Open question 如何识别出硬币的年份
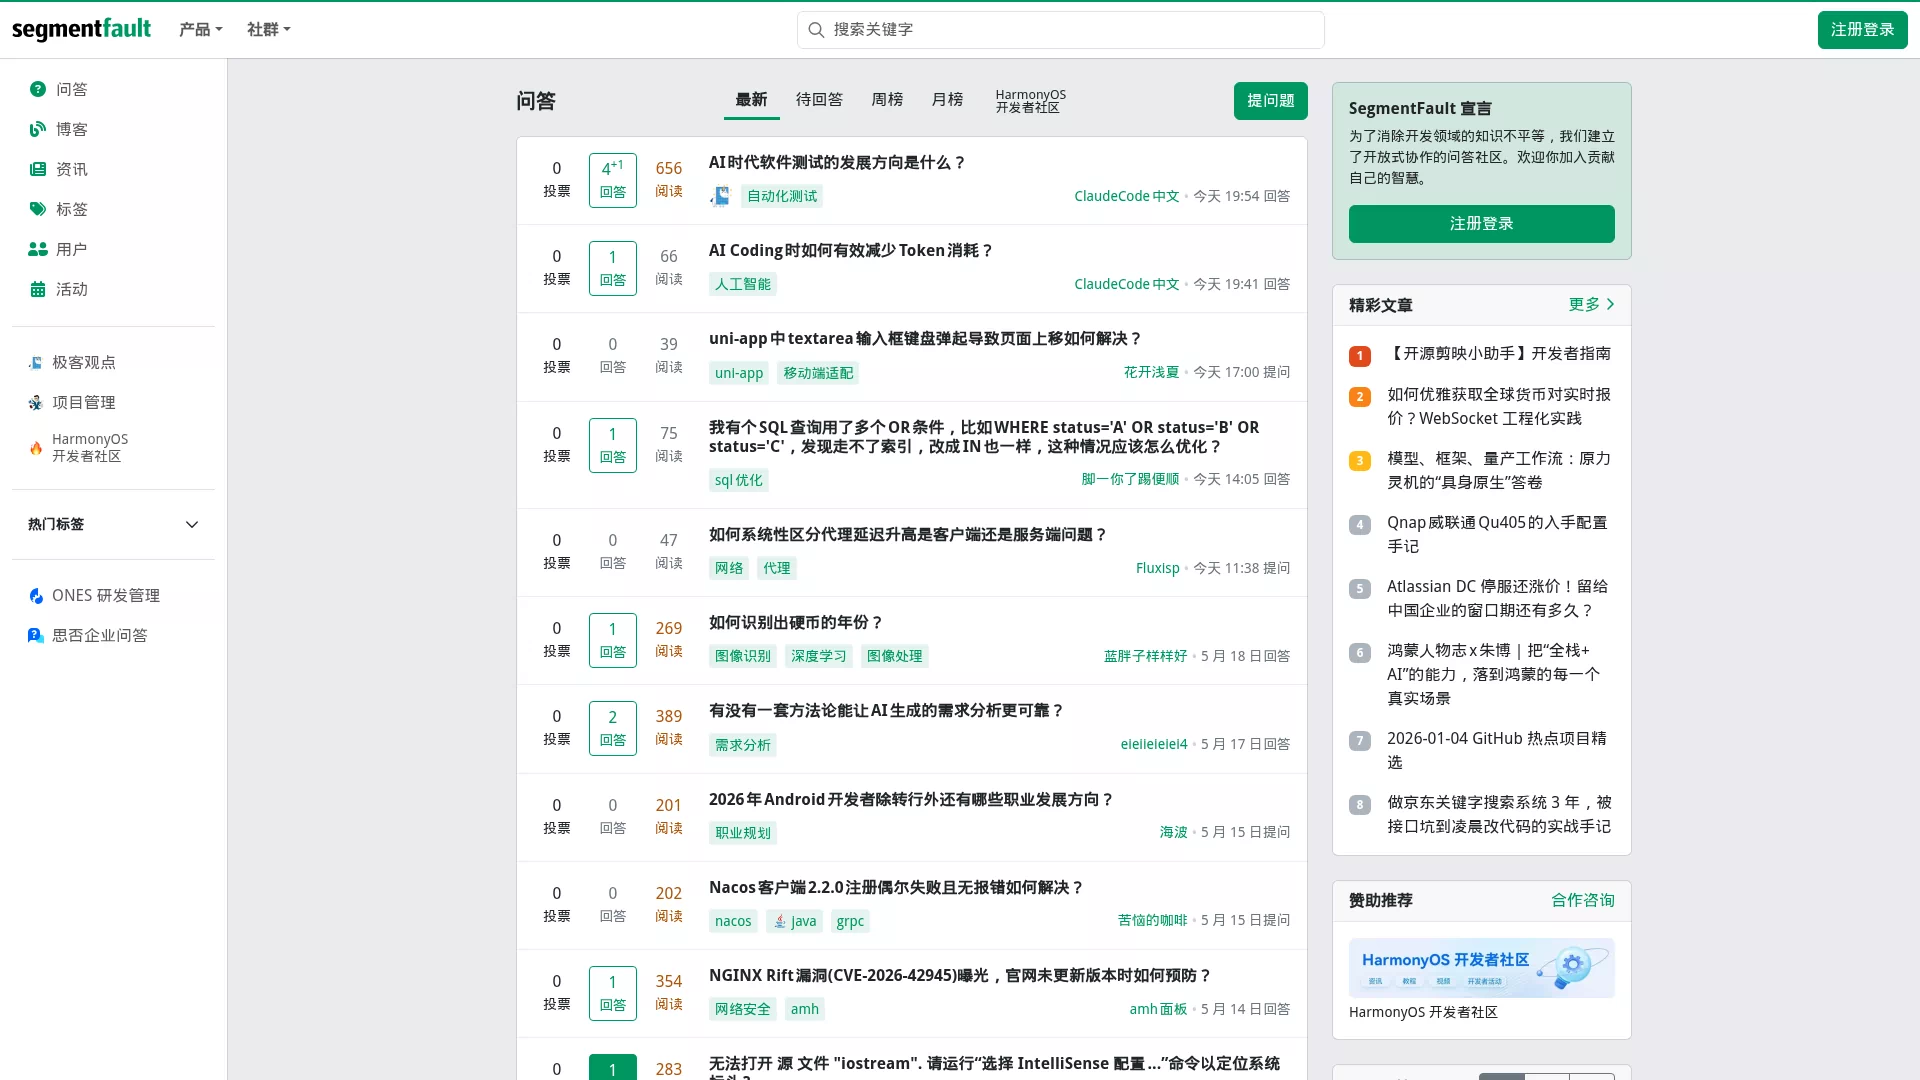The height and width of the screenshot is (1080, 1920). pos(796,622)
